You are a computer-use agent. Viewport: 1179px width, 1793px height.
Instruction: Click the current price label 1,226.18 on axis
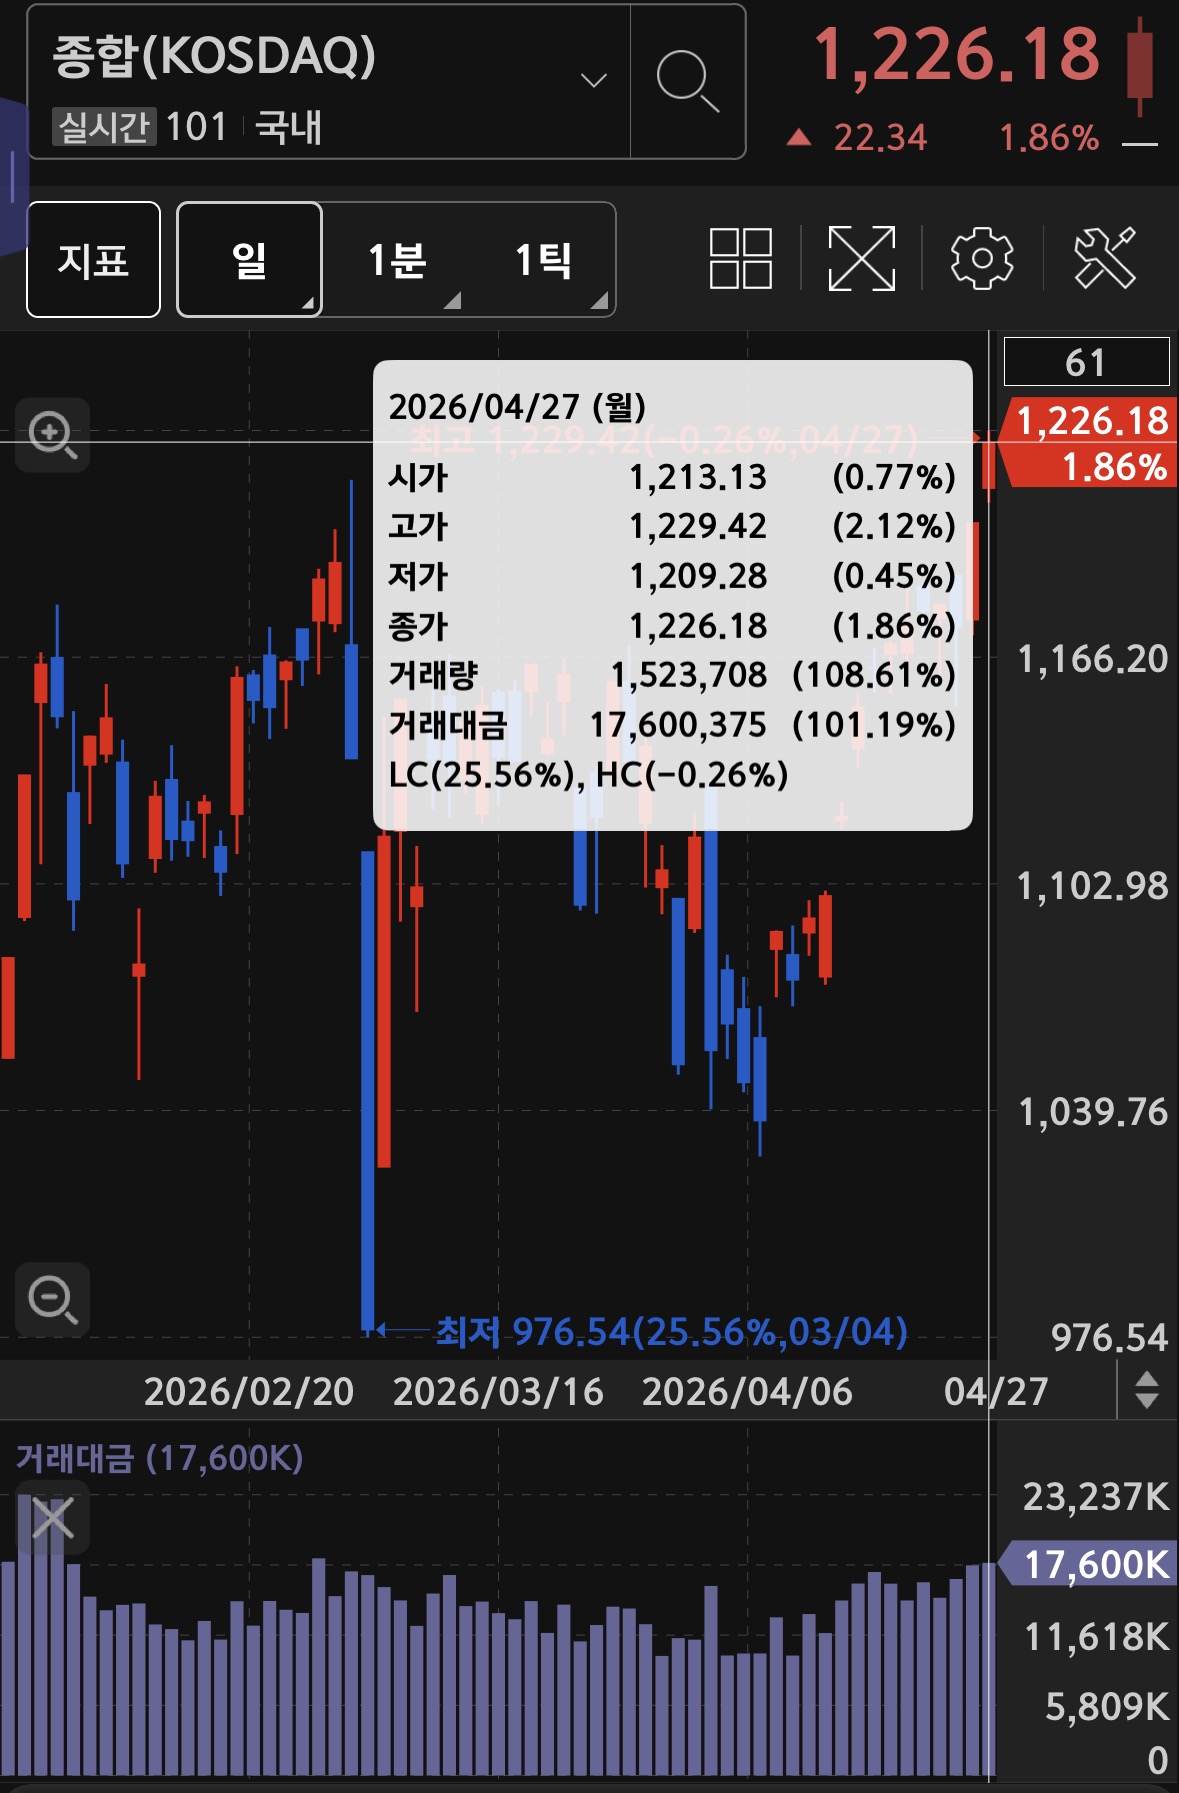click(1092, 421)
